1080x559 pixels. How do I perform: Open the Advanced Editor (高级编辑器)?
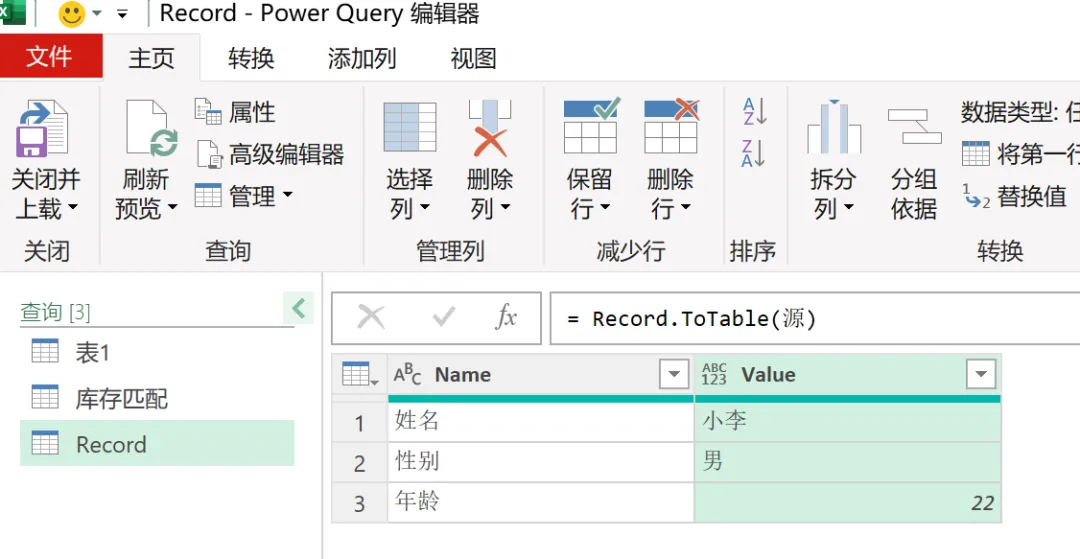[x=270, y=154]
